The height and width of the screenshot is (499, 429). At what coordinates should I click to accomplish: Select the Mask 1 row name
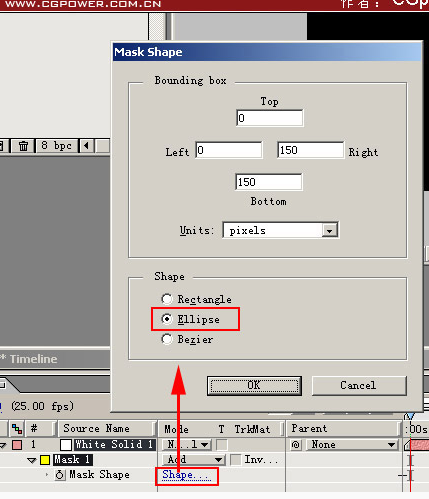(x=72, y=460)
